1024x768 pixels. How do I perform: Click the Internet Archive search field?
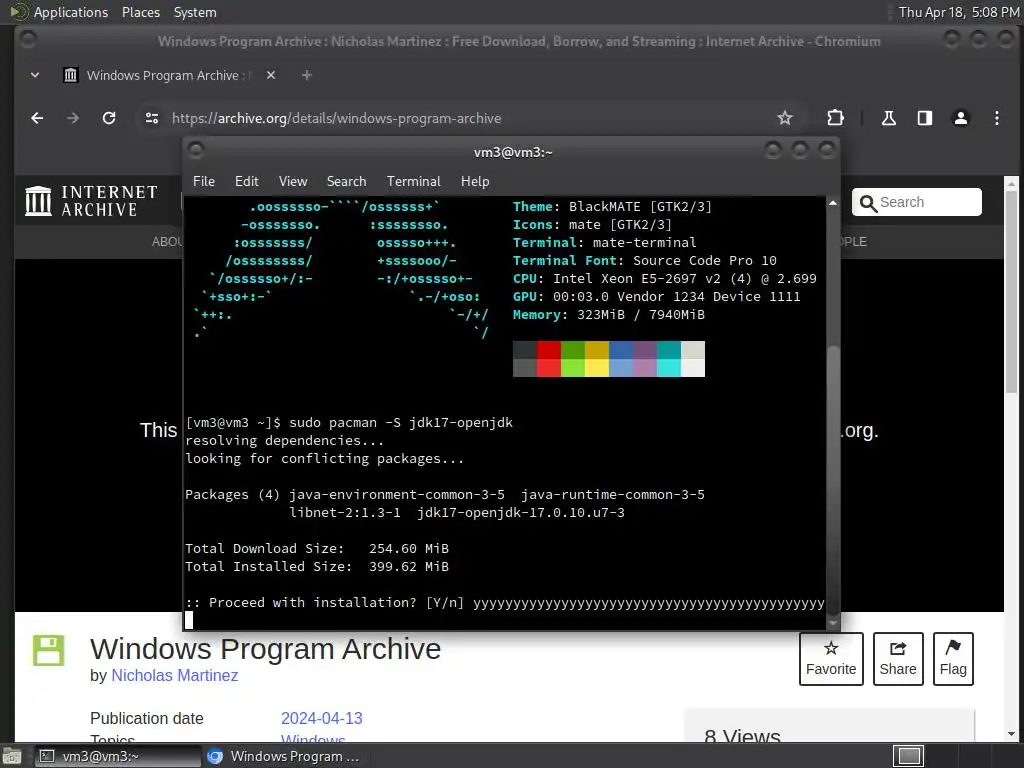[917, 202]
